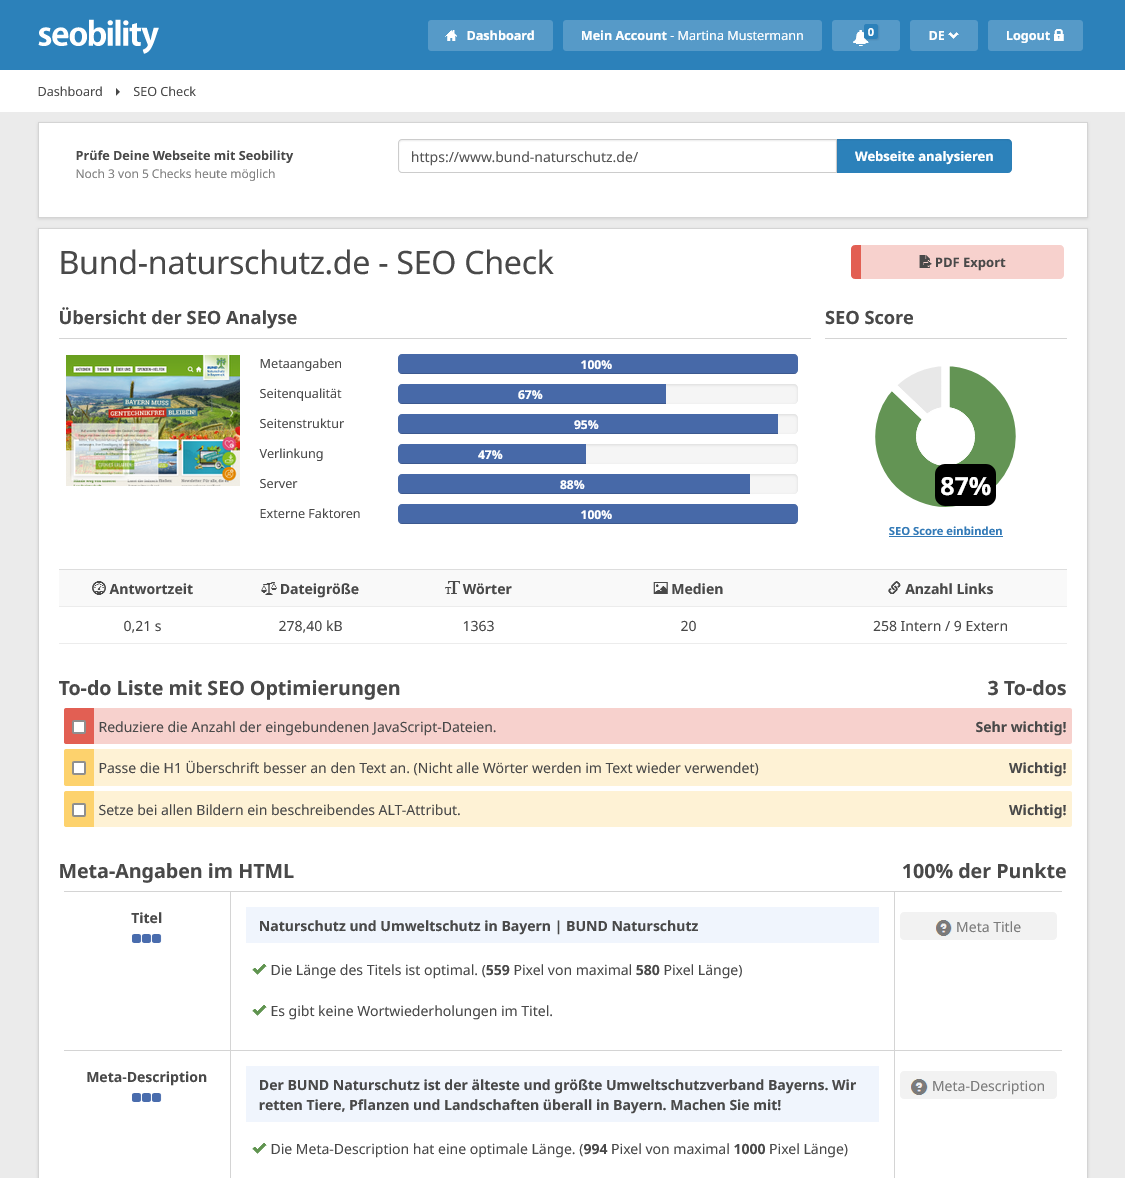1125x1178 pixels.
Task: Click the 3 To-dos counter
Action: click(x=1027, y=688)
